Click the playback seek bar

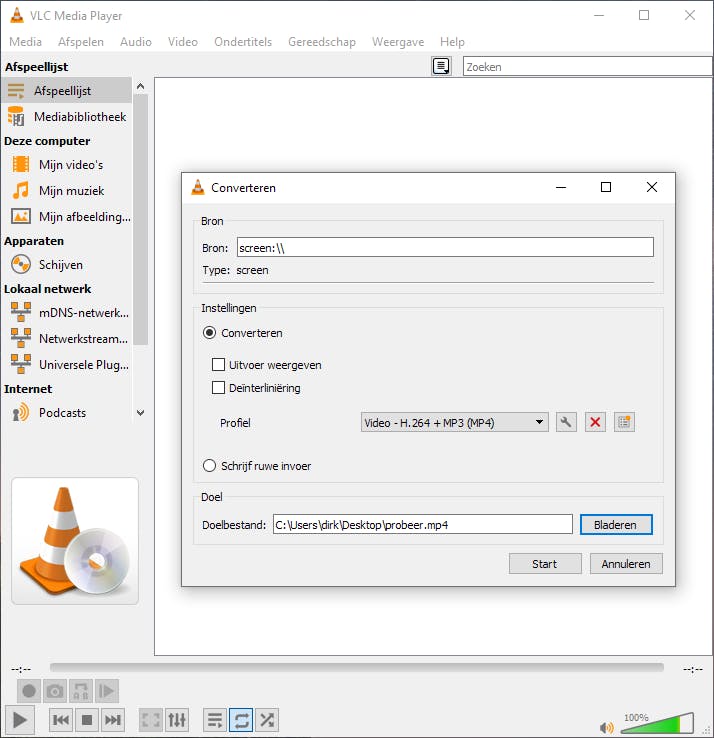pyautogui.click(x=357, y=667)
